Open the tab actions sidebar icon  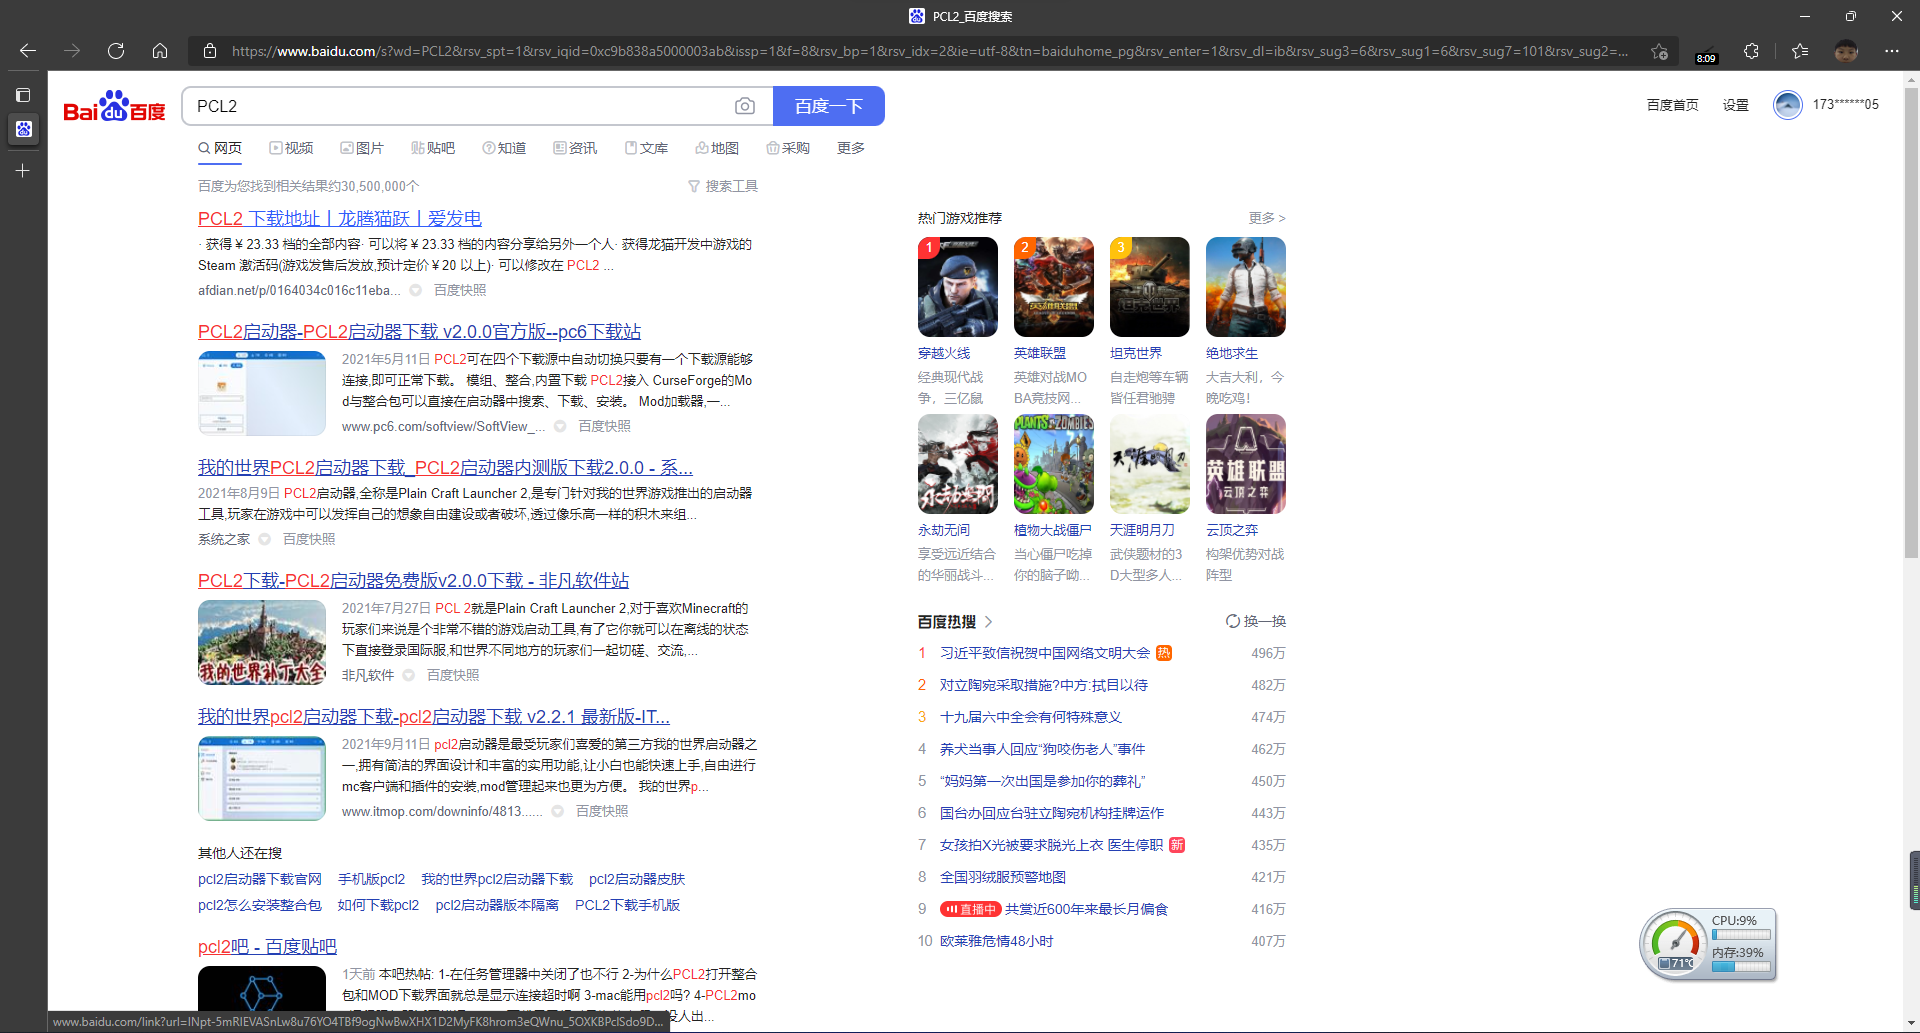coord(23,95)
